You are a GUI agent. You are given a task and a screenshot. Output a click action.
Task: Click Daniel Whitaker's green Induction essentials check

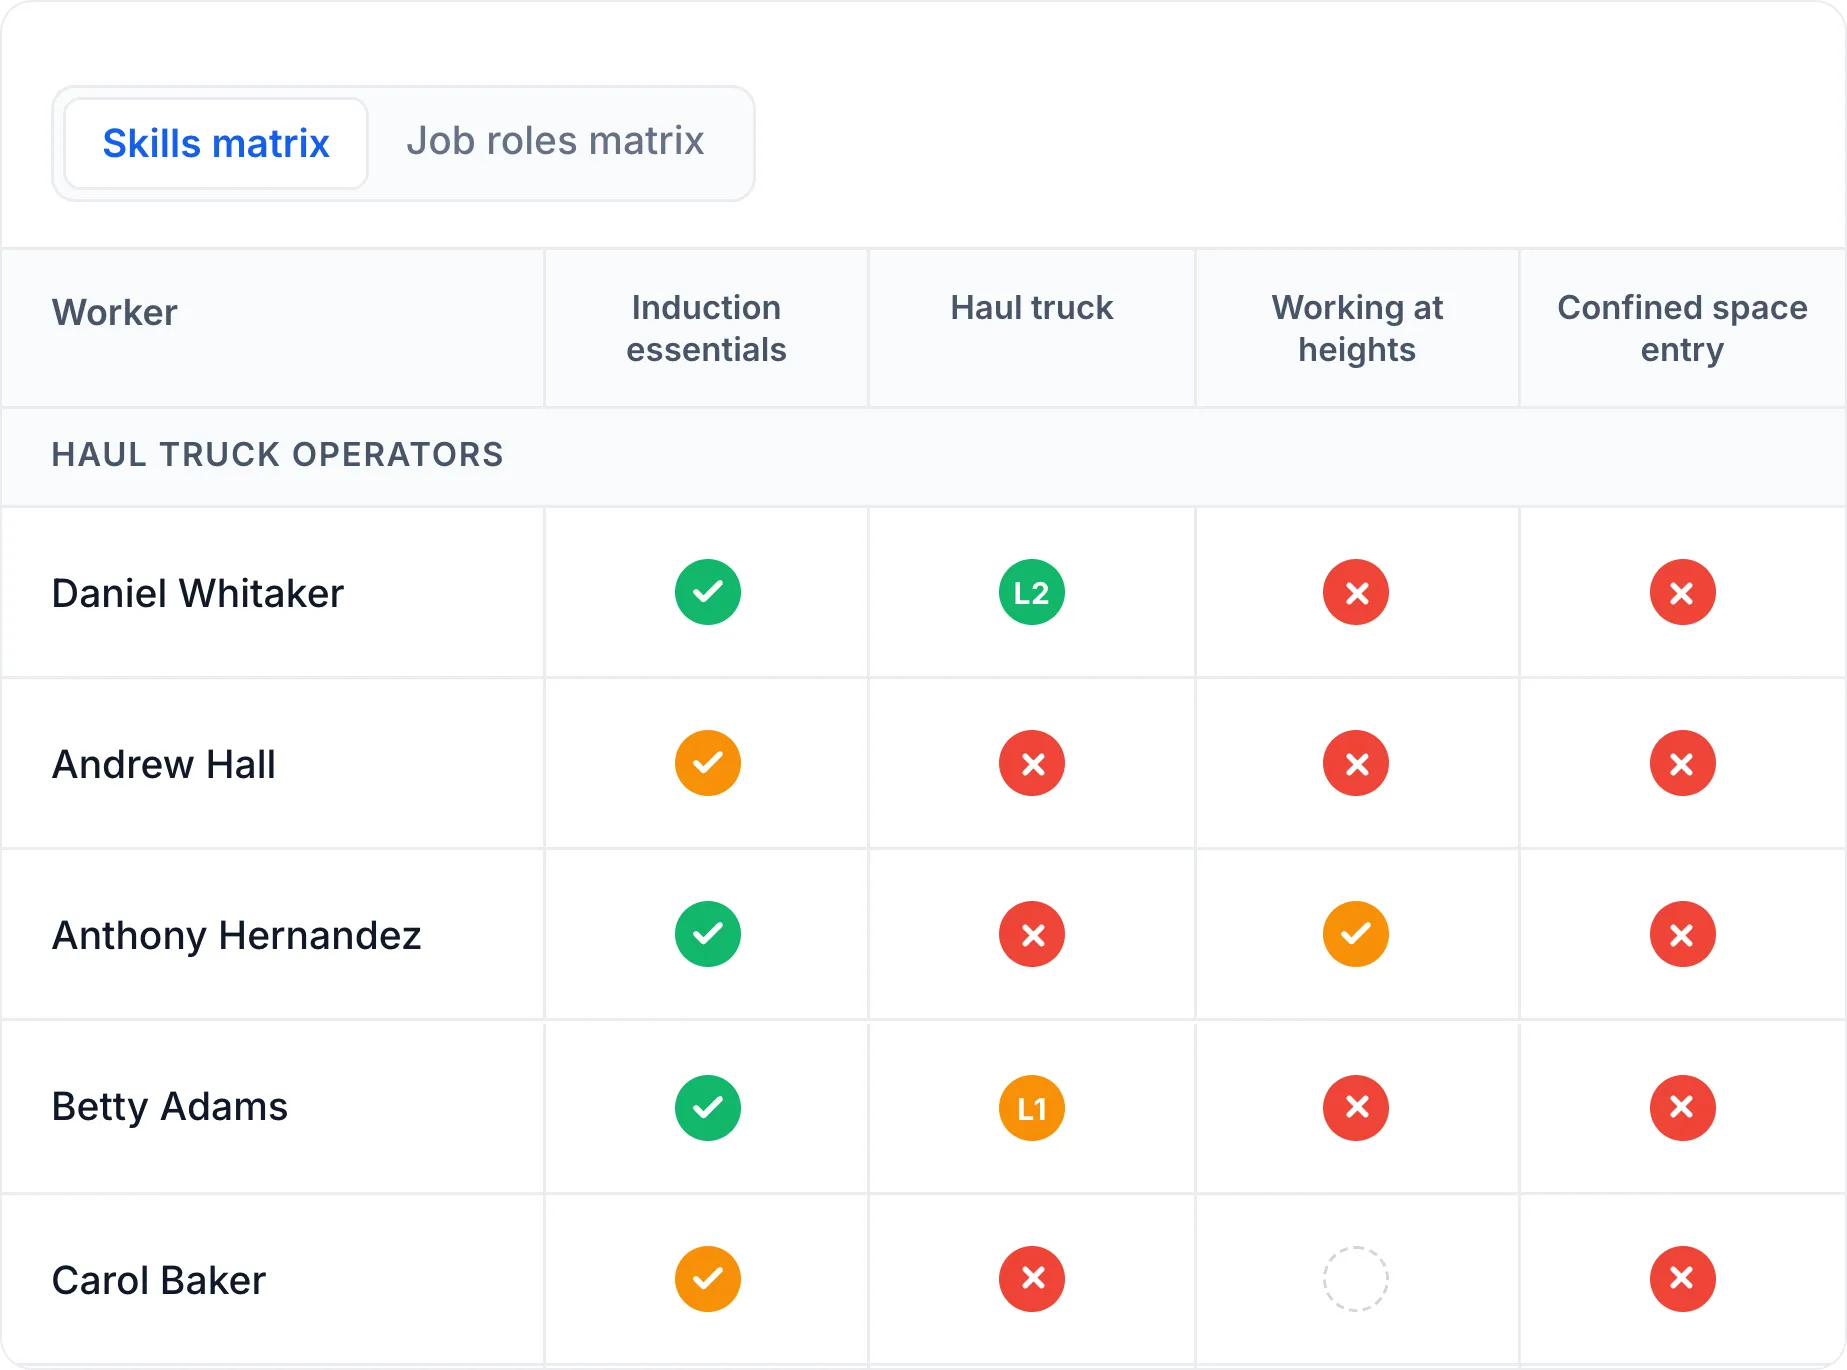[x=708, y=592]
